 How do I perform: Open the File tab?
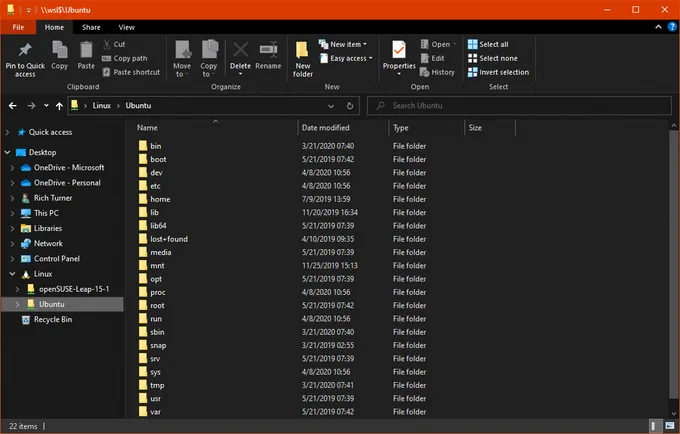(18, 27)
